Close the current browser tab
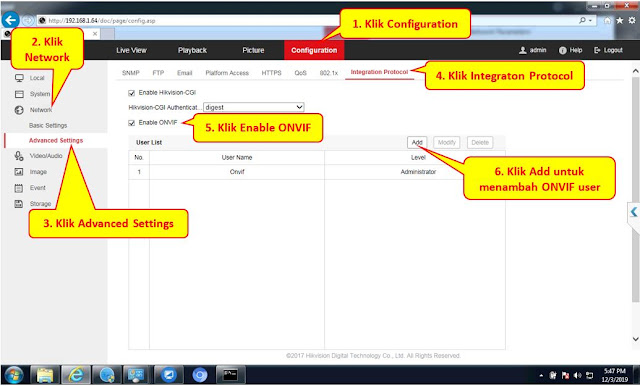 95,33
